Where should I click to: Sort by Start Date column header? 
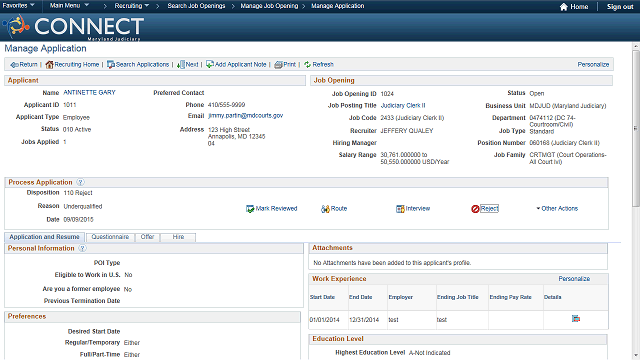tap(322, 297)
